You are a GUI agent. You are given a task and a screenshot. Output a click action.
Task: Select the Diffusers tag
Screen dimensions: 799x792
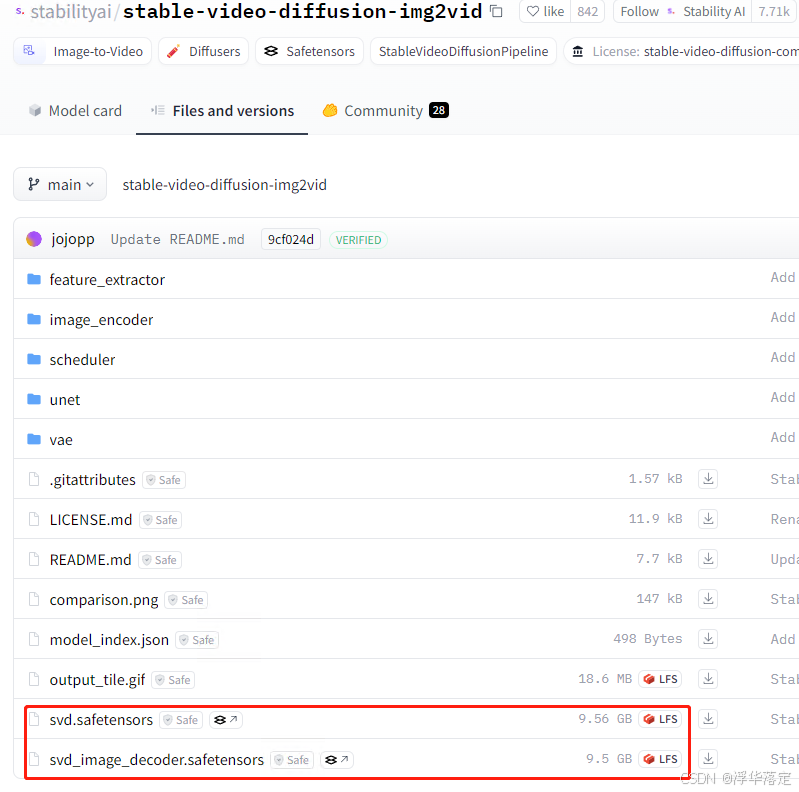(x=203, y=51)
